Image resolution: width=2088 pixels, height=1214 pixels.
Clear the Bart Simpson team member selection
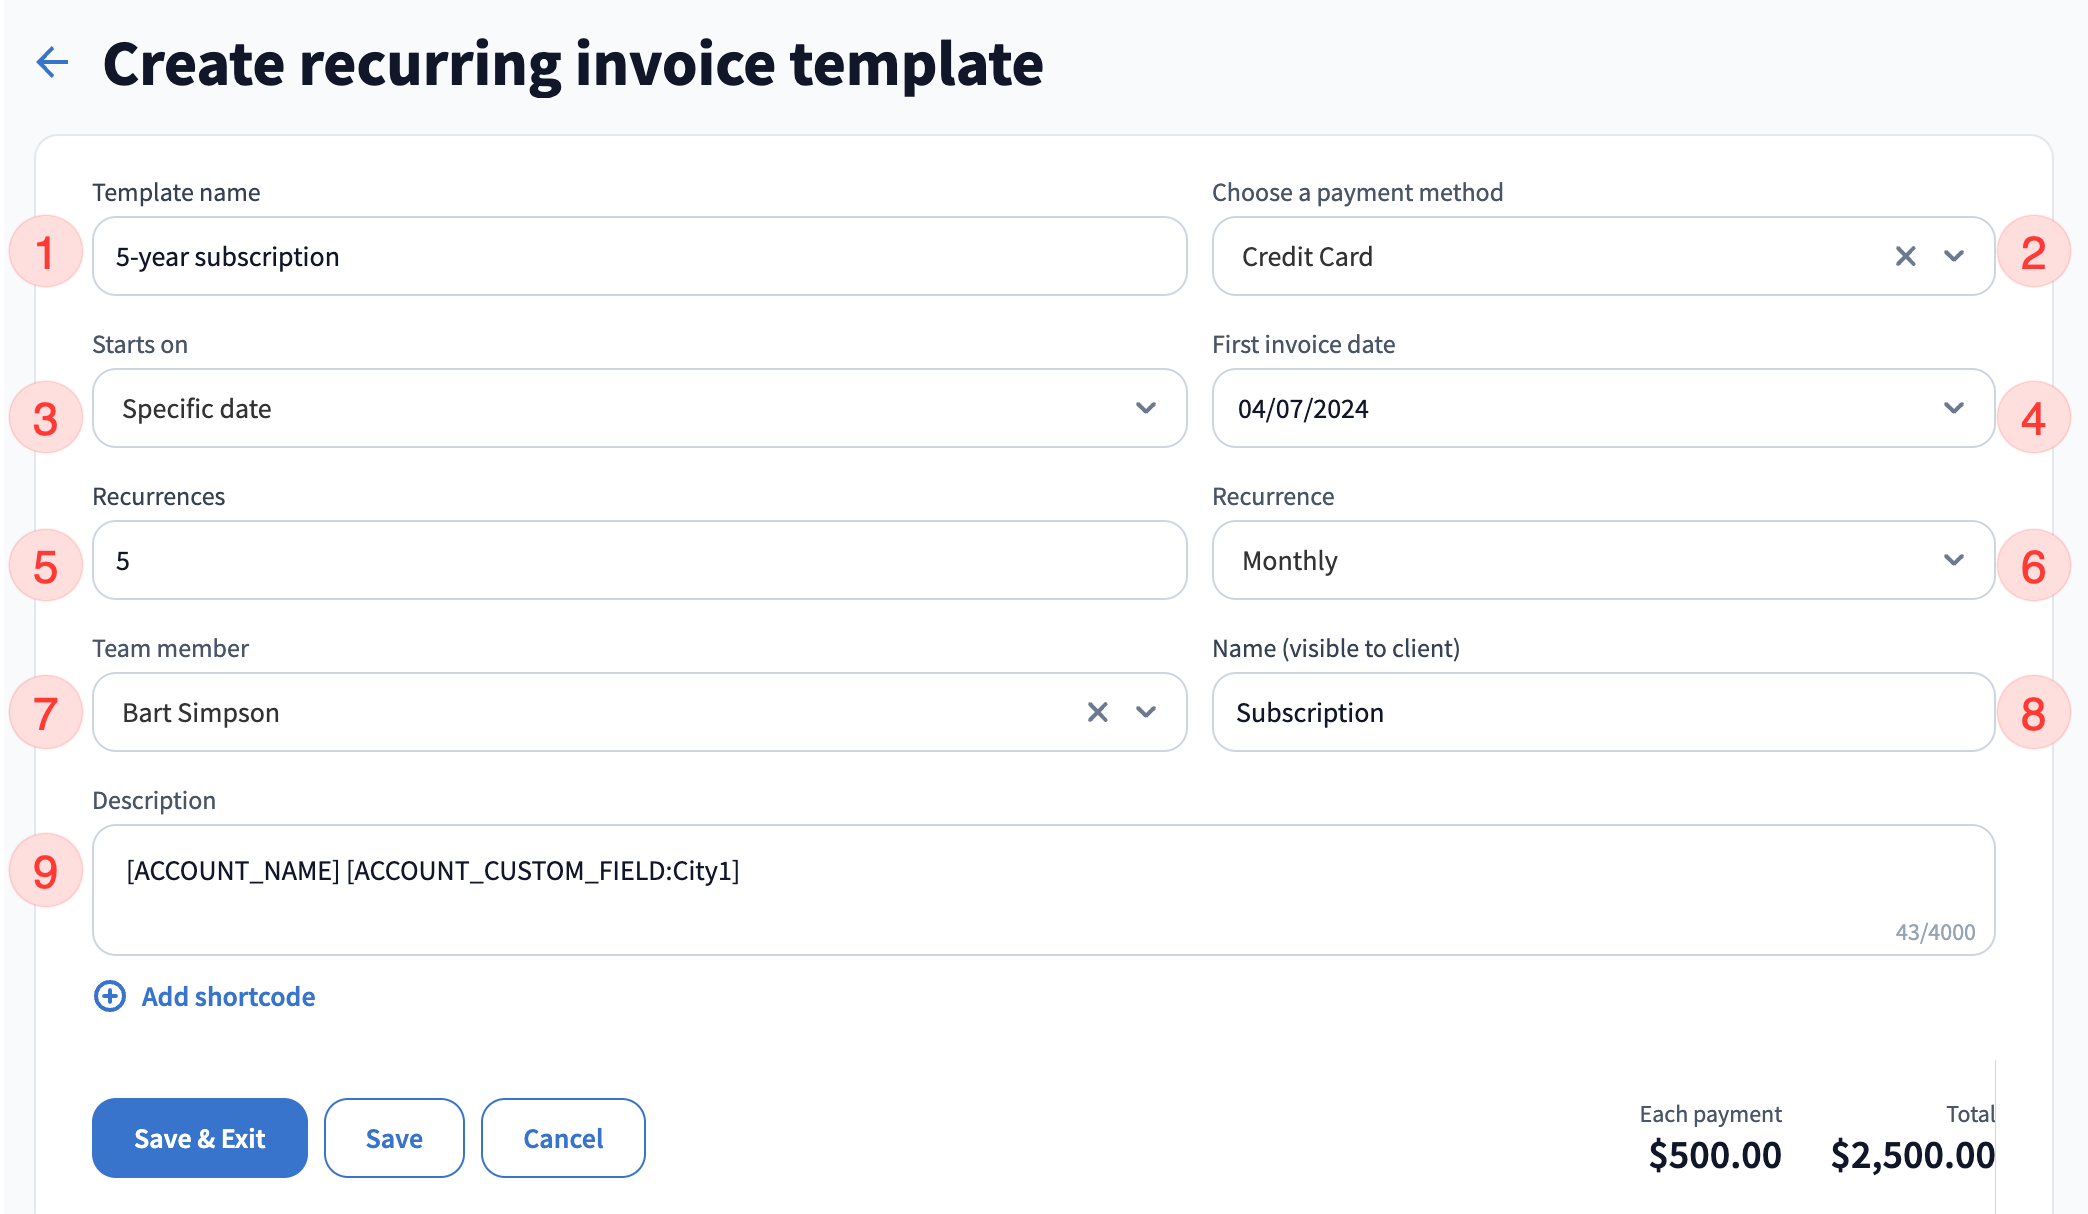[1097, 712]
